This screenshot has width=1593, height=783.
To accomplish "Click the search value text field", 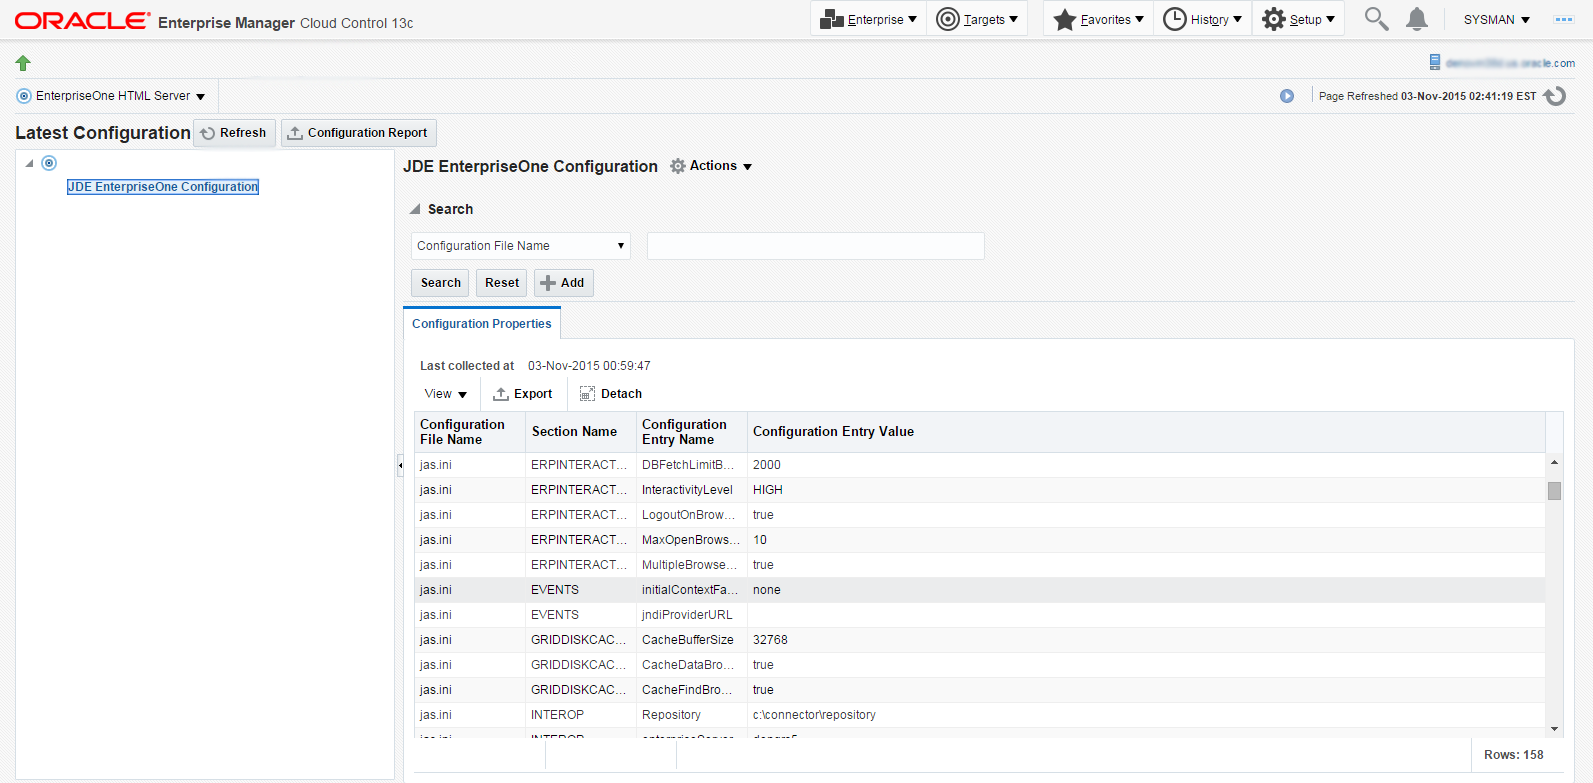I will point(815,246).
